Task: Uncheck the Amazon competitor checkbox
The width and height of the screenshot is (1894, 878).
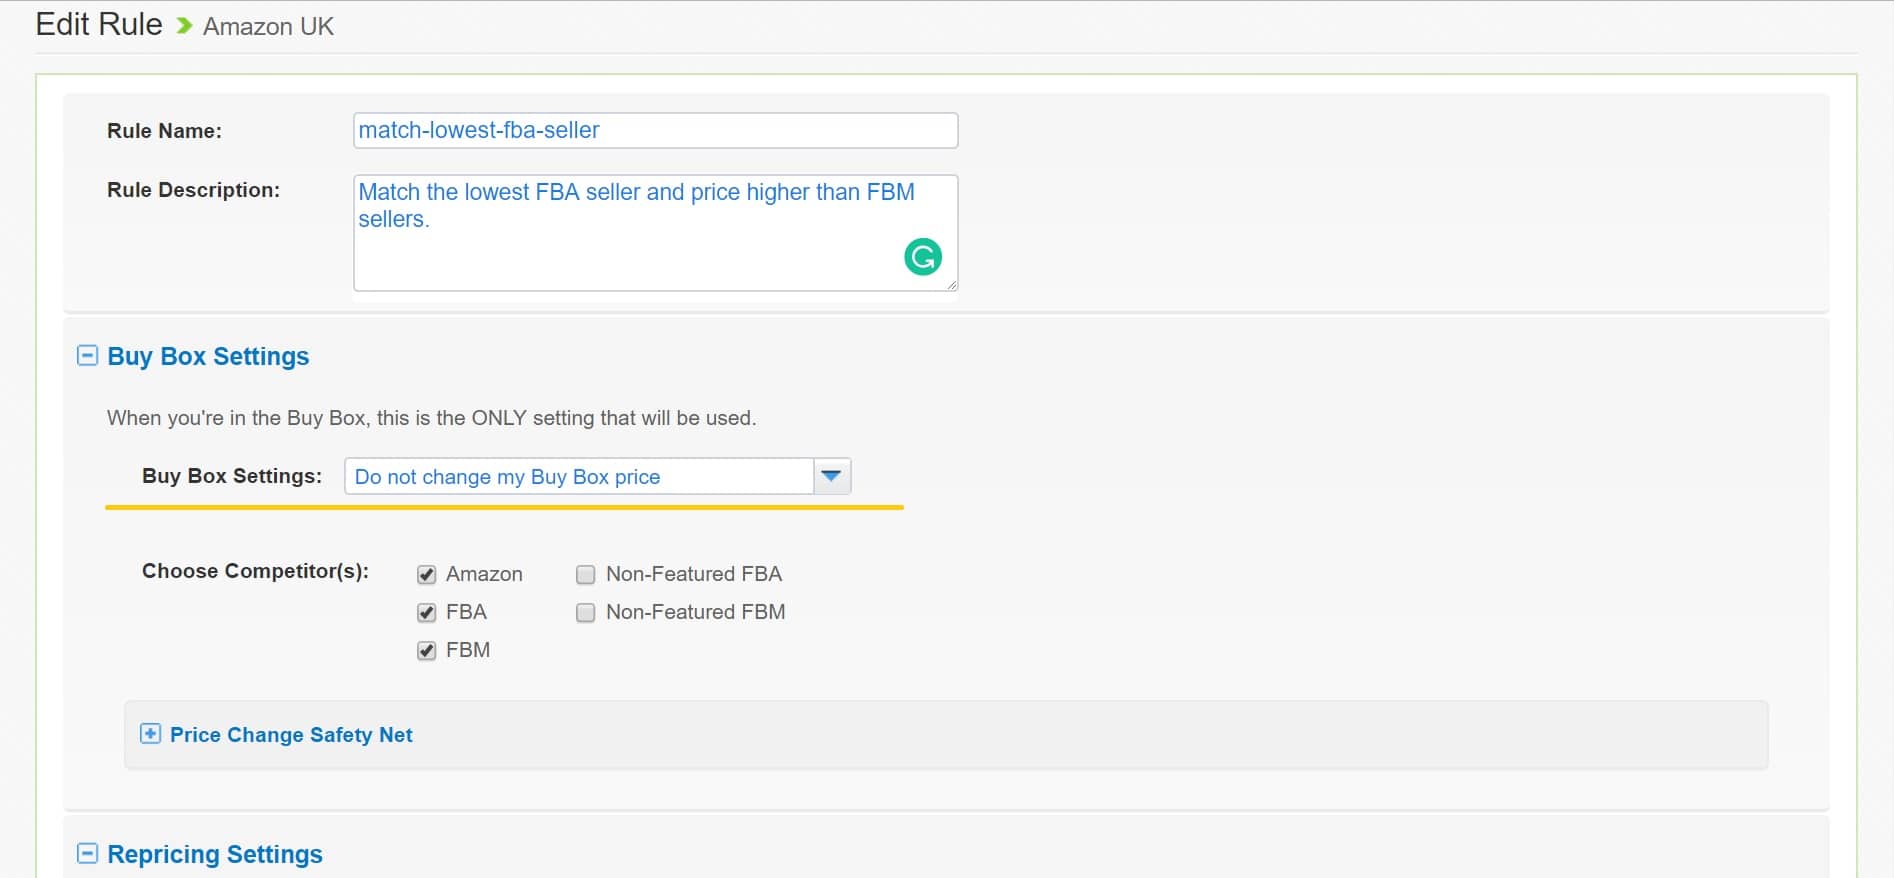Action: [427, 575]
